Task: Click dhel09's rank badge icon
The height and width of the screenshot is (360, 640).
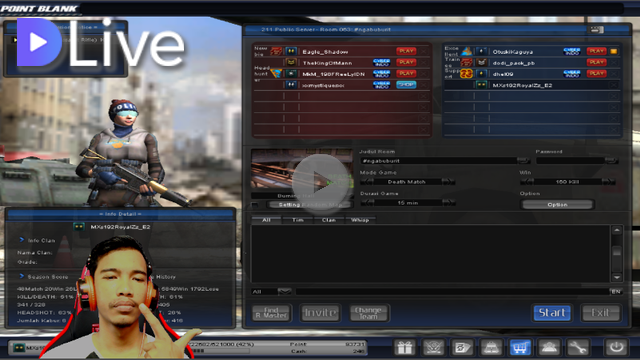Action: click(482, 74)
